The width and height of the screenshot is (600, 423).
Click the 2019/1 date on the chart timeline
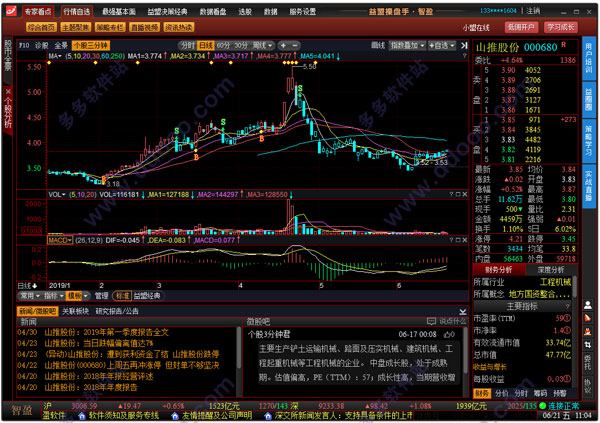[60, 286]
